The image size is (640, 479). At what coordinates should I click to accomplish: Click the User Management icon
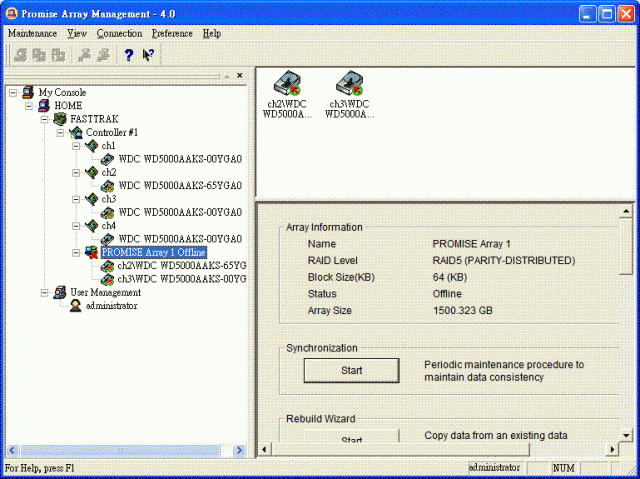pos(60,293)
